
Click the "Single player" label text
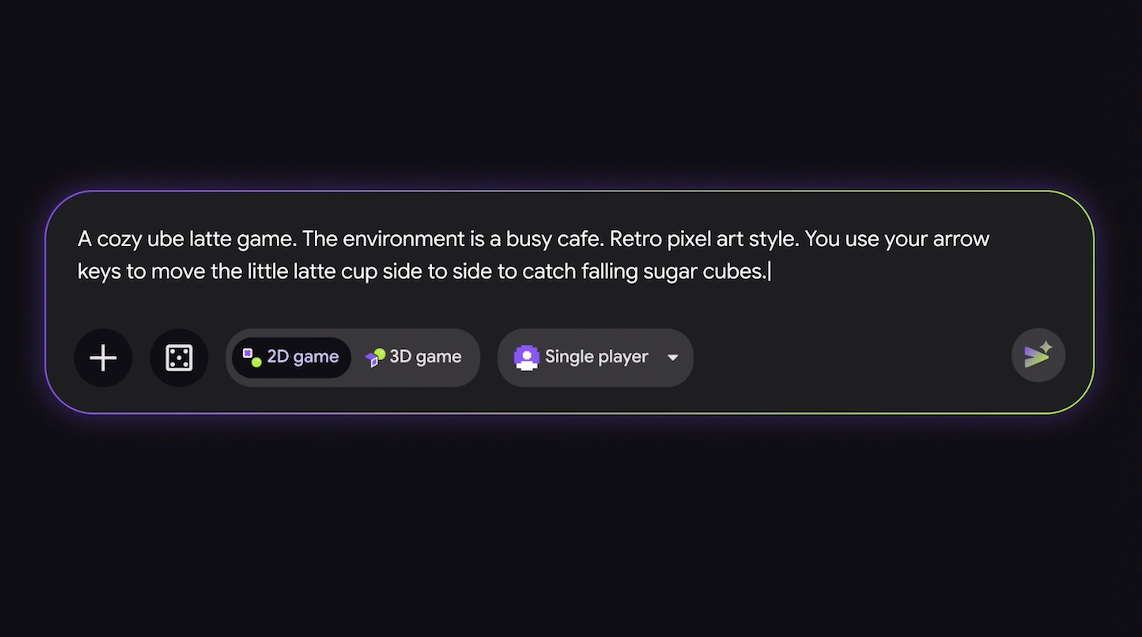tap(596, 357)
